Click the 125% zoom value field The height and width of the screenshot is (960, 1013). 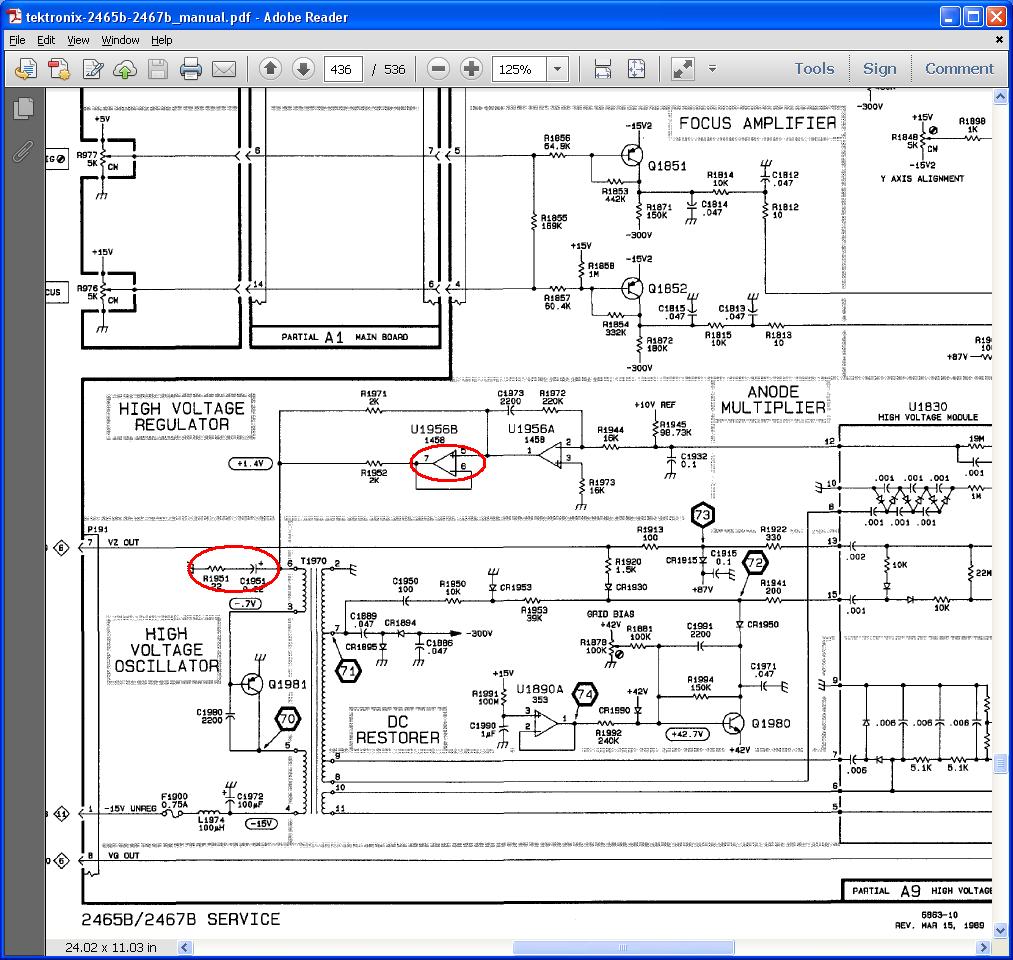click(519, 69)
